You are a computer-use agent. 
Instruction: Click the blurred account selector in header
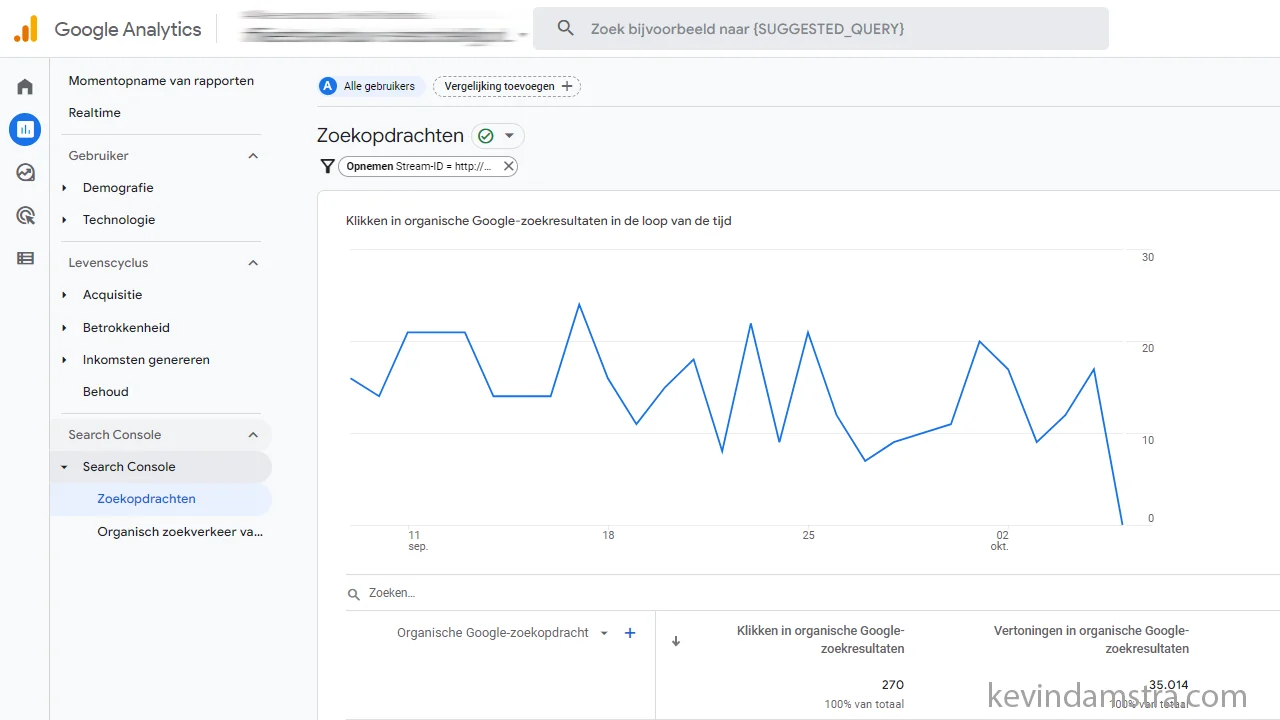(x=384, y=28)
